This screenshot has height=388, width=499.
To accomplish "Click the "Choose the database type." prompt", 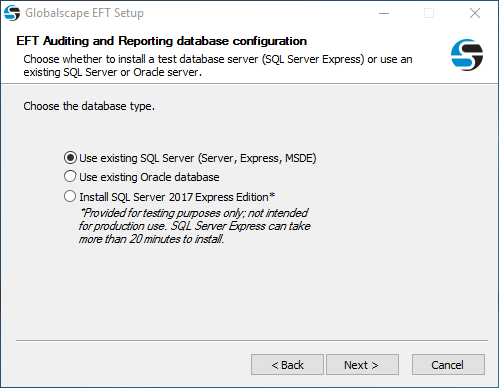I will pos(89,106).
